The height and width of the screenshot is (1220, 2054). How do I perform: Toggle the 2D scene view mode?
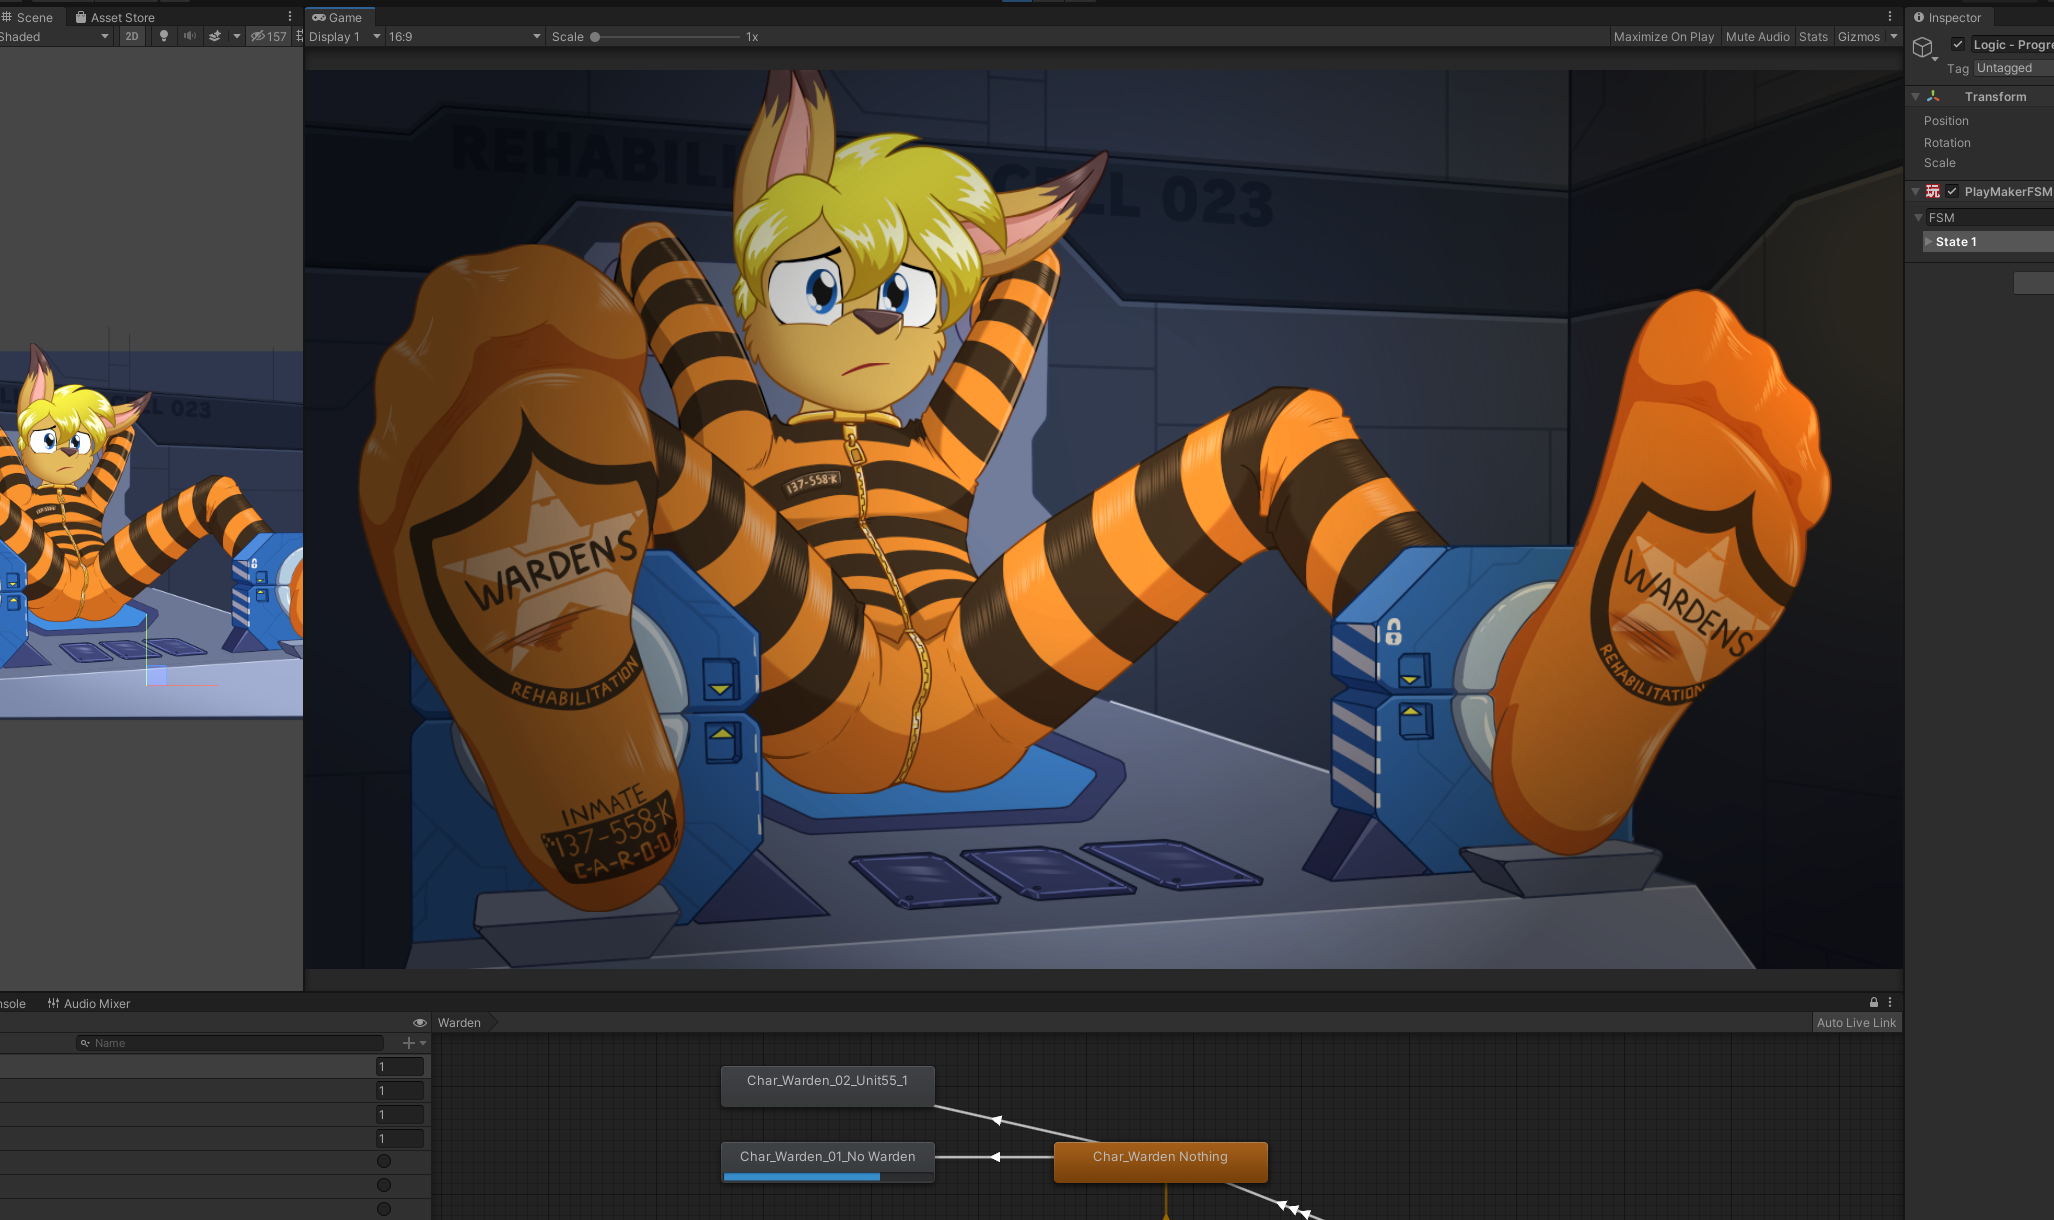click(x=132, y=36)
